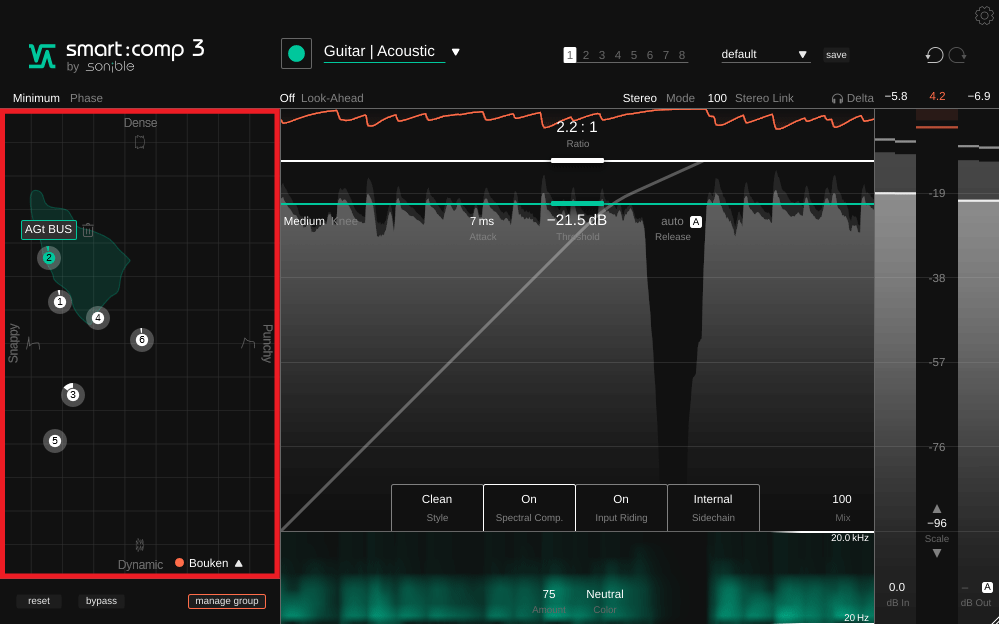Image resolution: width=999 pixels, height=624 pixels.
Task: Toggle Spectral Comp. On button
Action: pos(529,507)
